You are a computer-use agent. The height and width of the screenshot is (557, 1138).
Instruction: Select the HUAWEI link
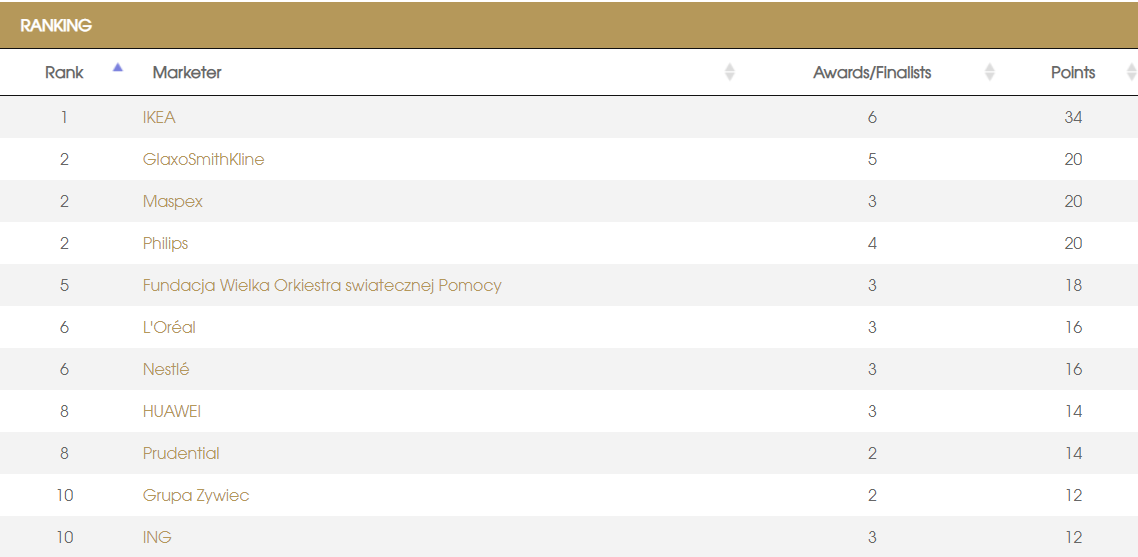click(172, 412)
